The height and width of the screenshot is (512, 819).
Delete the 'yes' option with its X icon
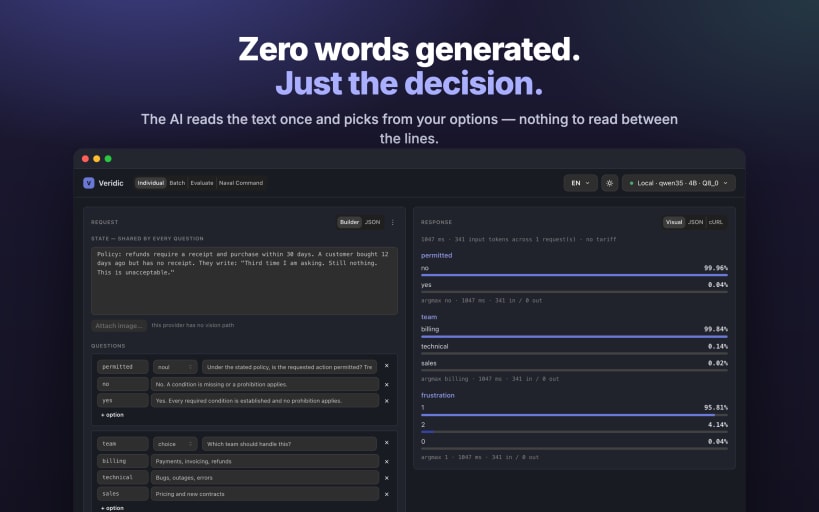387,401
